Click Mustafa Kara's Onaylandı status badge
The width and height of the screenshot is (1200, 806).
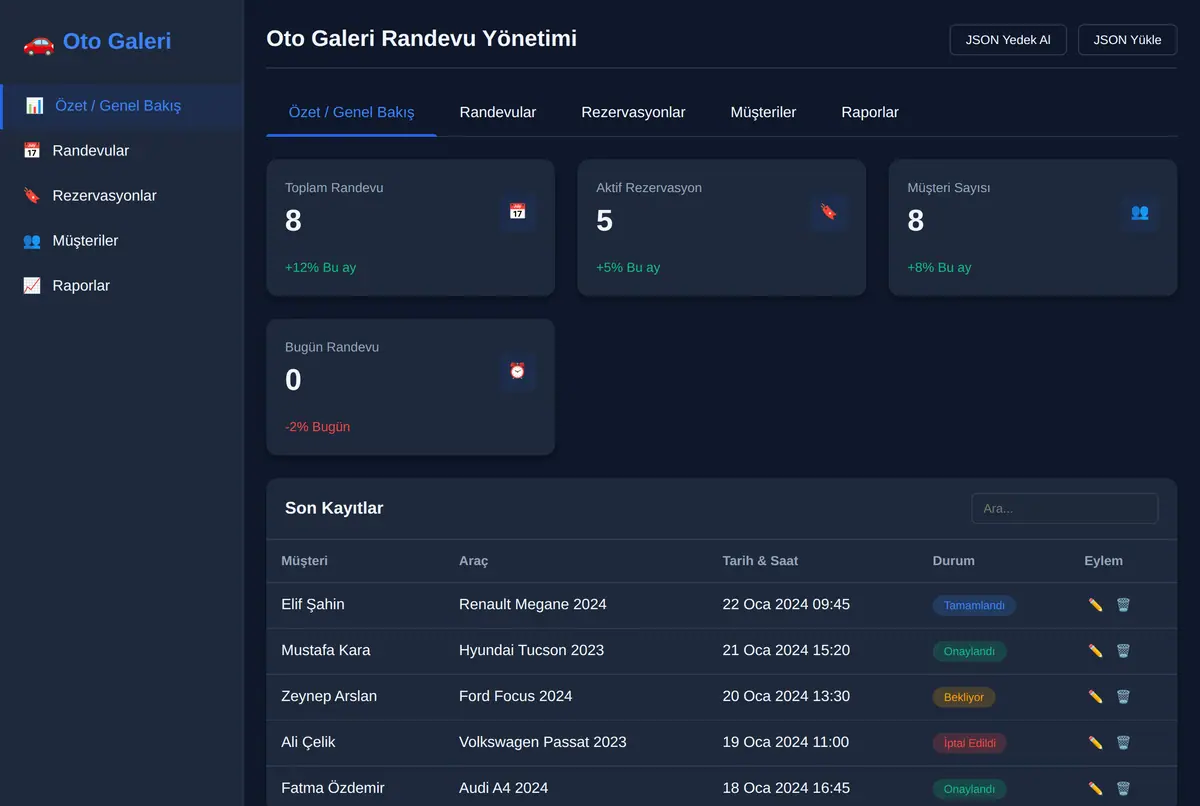969,651
